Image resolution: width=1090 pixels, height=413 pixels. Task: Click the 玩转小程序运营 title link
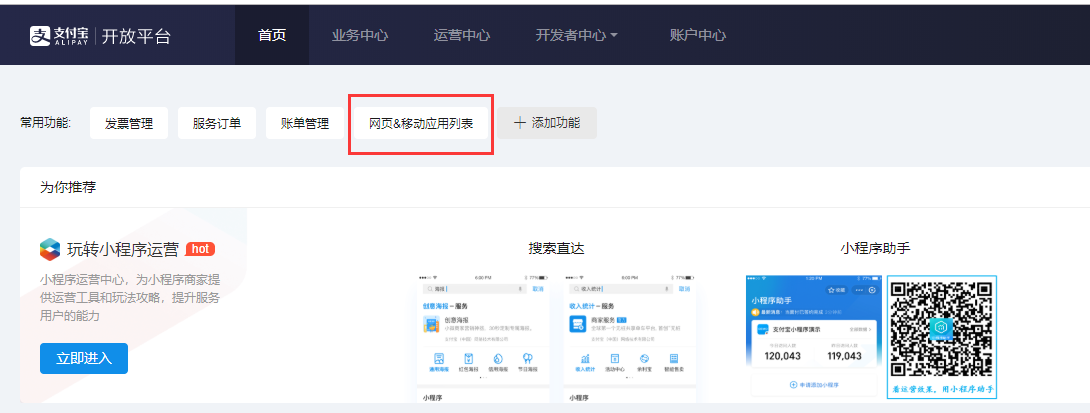(x=123, y=249)
